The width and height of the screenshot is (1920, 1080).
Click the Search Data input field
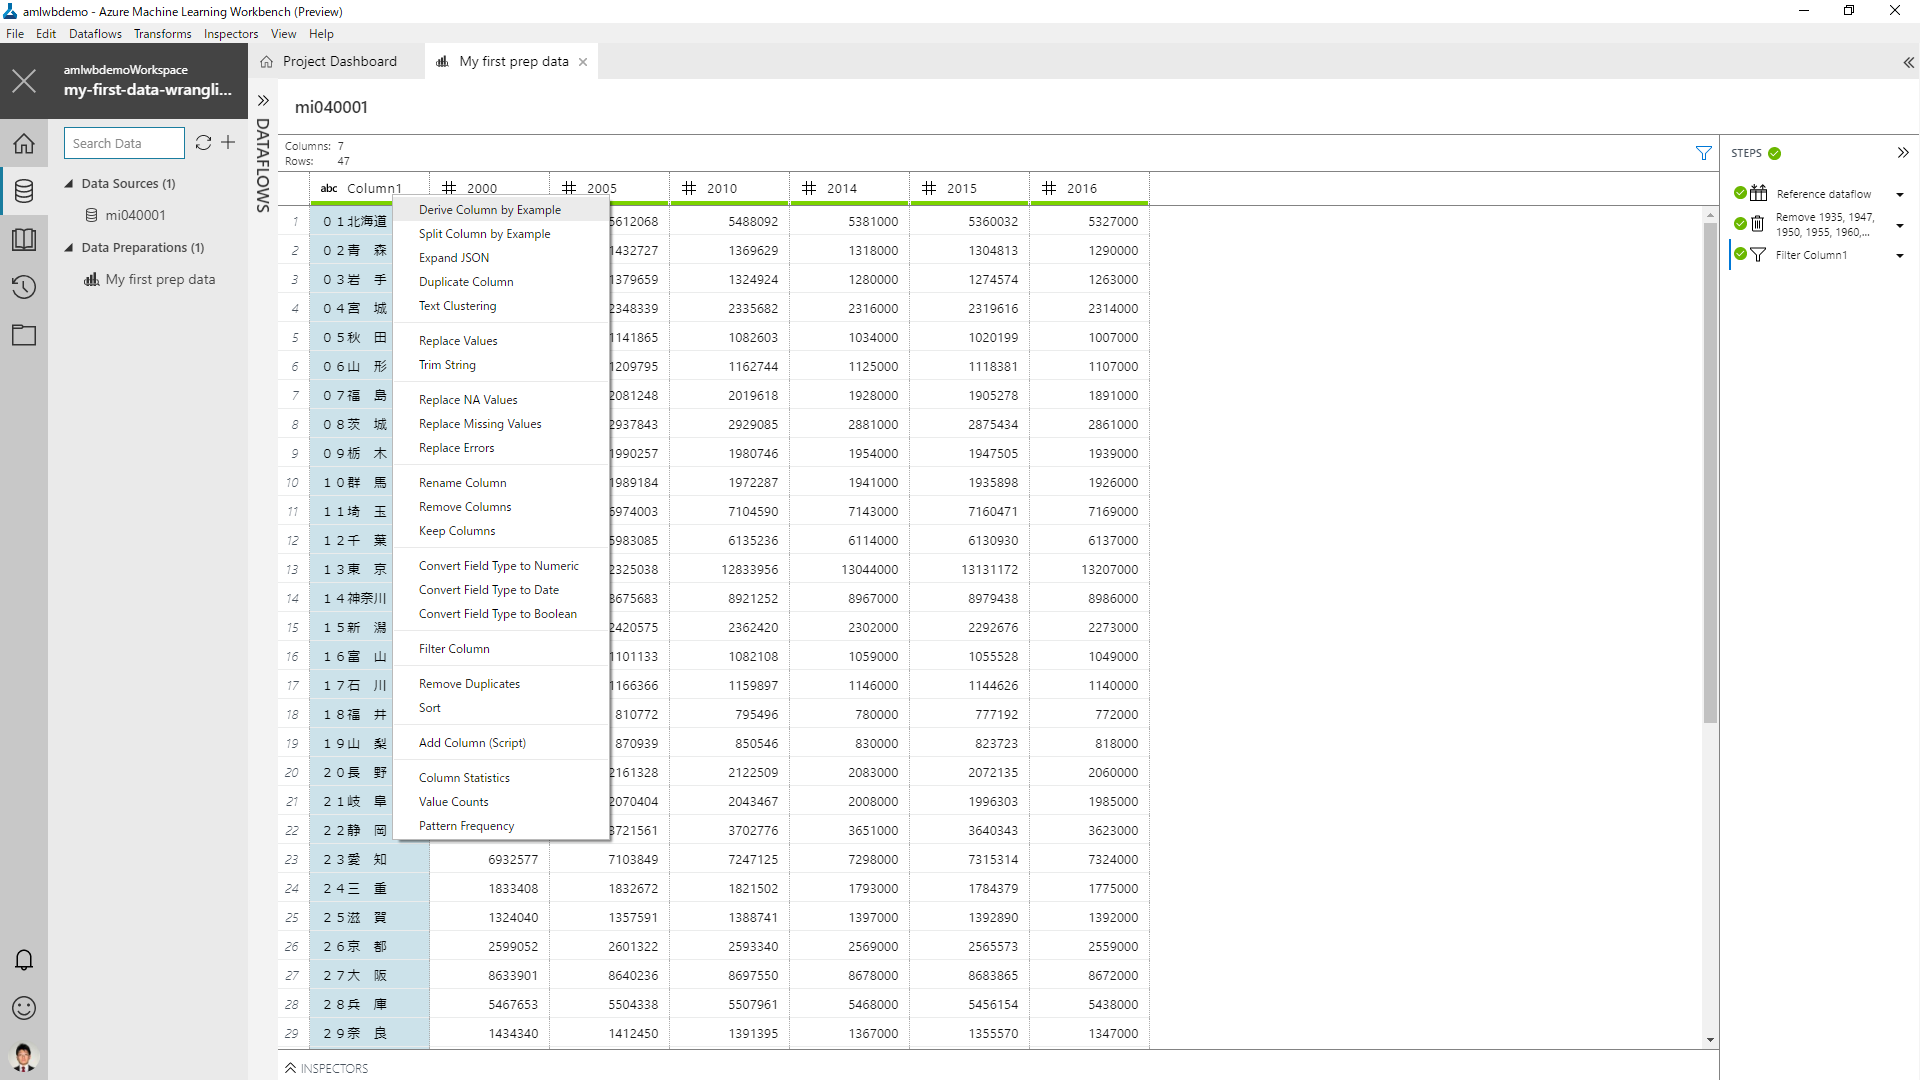click(x=124, y=143)
